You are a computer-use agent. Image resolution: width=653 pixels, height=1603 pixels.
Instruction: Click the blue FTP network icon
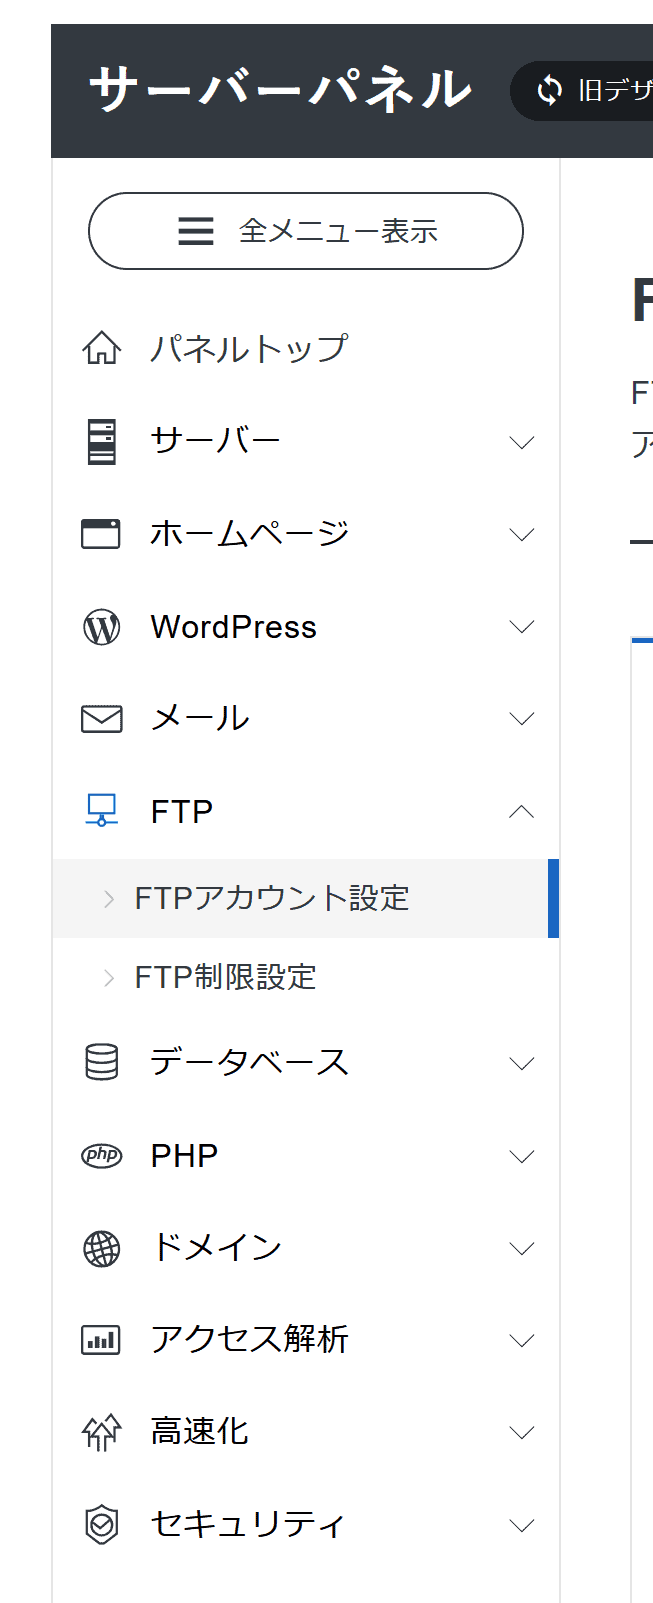tap(101, 811)
